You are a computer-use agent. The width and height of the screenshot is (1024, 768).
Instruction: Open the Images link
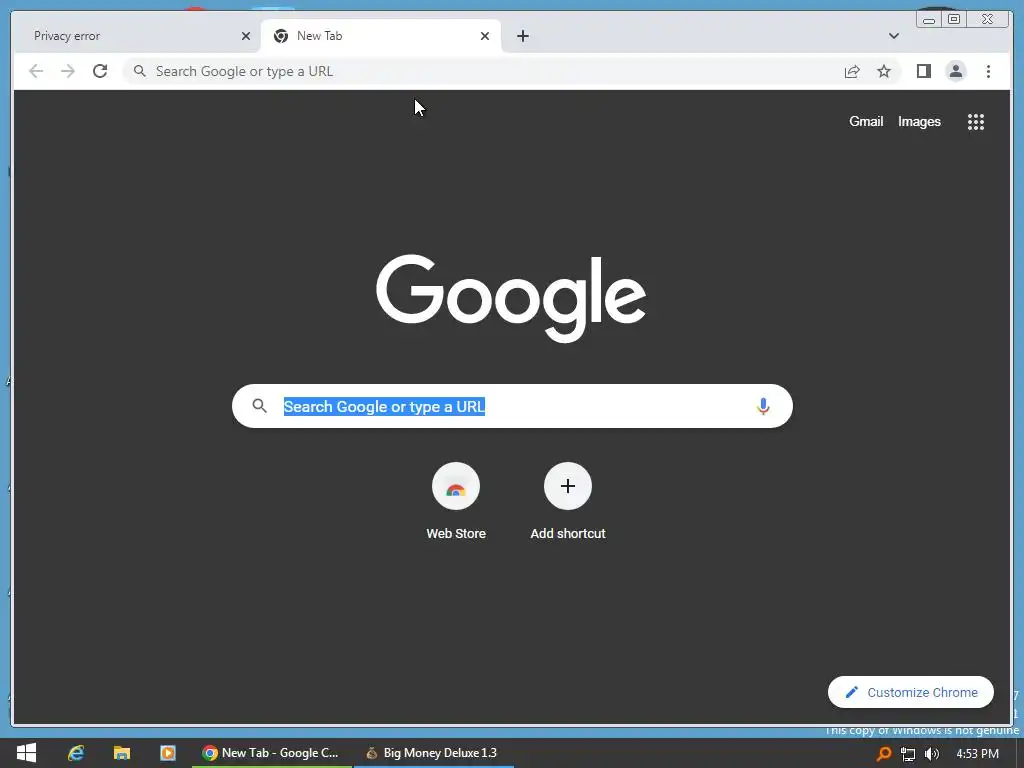pos(919,121)
